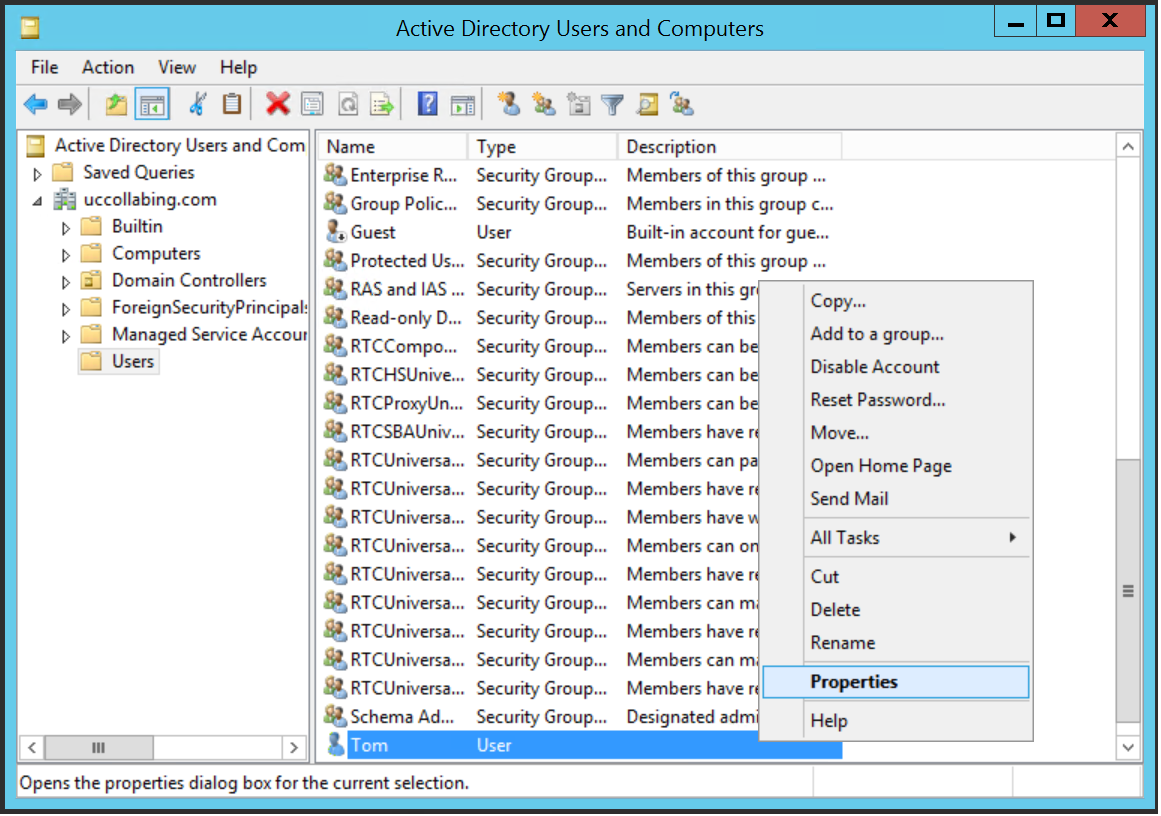Click Domain Controllers folder icon
Screen dimensions: 1161x816
click(x=91, y=281)
